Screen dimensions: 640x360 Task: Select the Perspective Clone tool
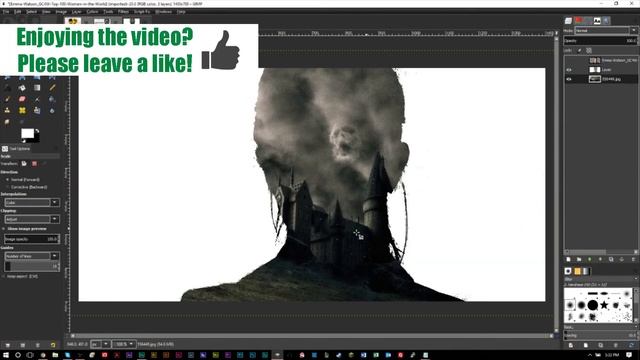(x=37, y=111)
